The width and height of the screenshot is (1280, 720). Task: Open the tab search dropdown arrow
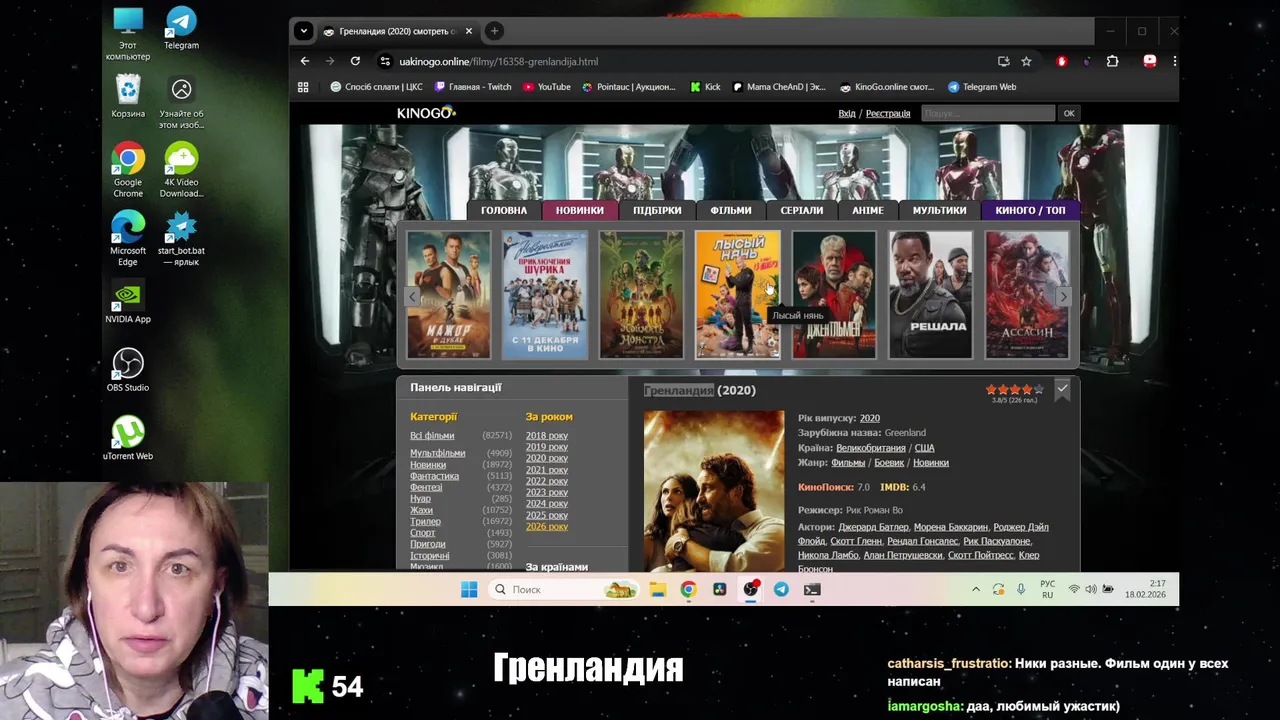click(x=303, y=31)
